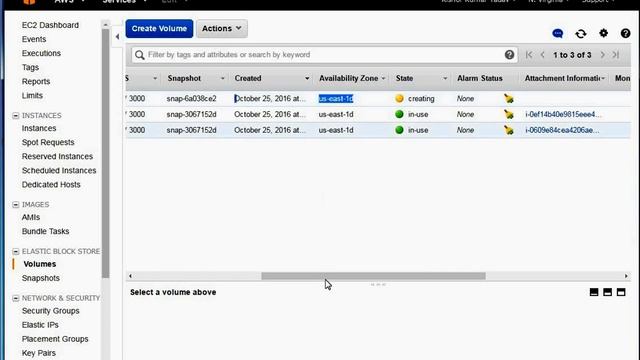
Task: Open Elastic IPs in sidebar
Action: 40,325
